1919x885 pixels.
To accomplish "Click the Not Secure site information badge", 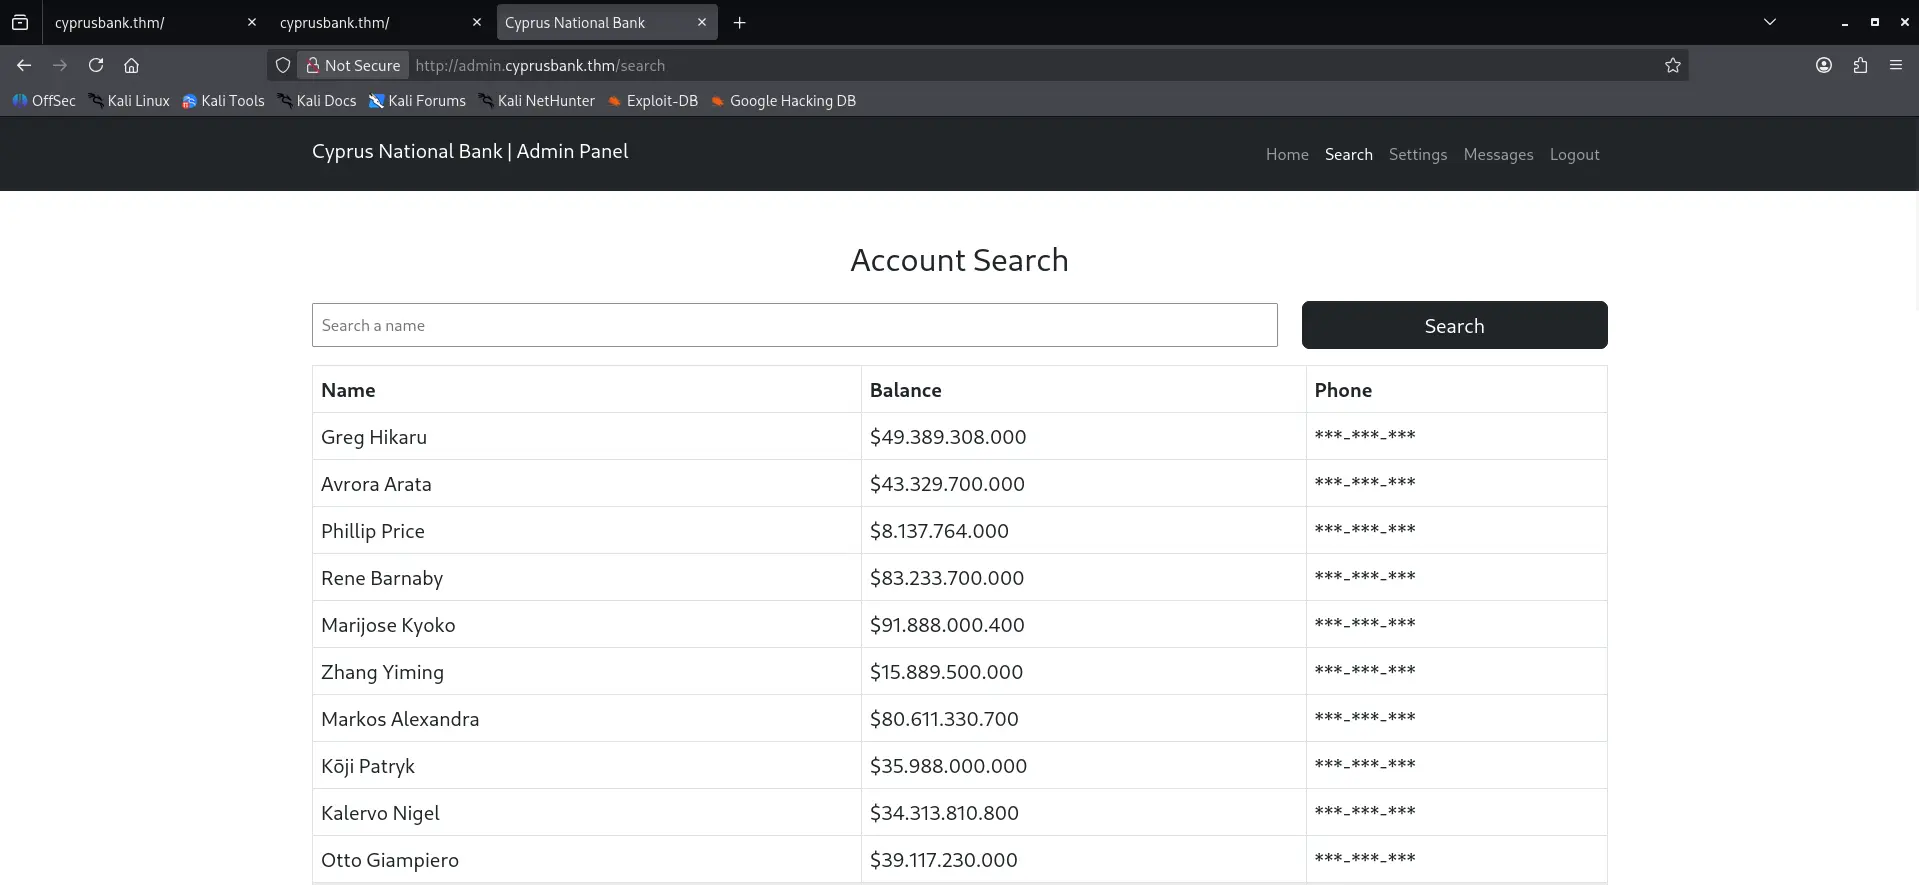I will (353, 65).
